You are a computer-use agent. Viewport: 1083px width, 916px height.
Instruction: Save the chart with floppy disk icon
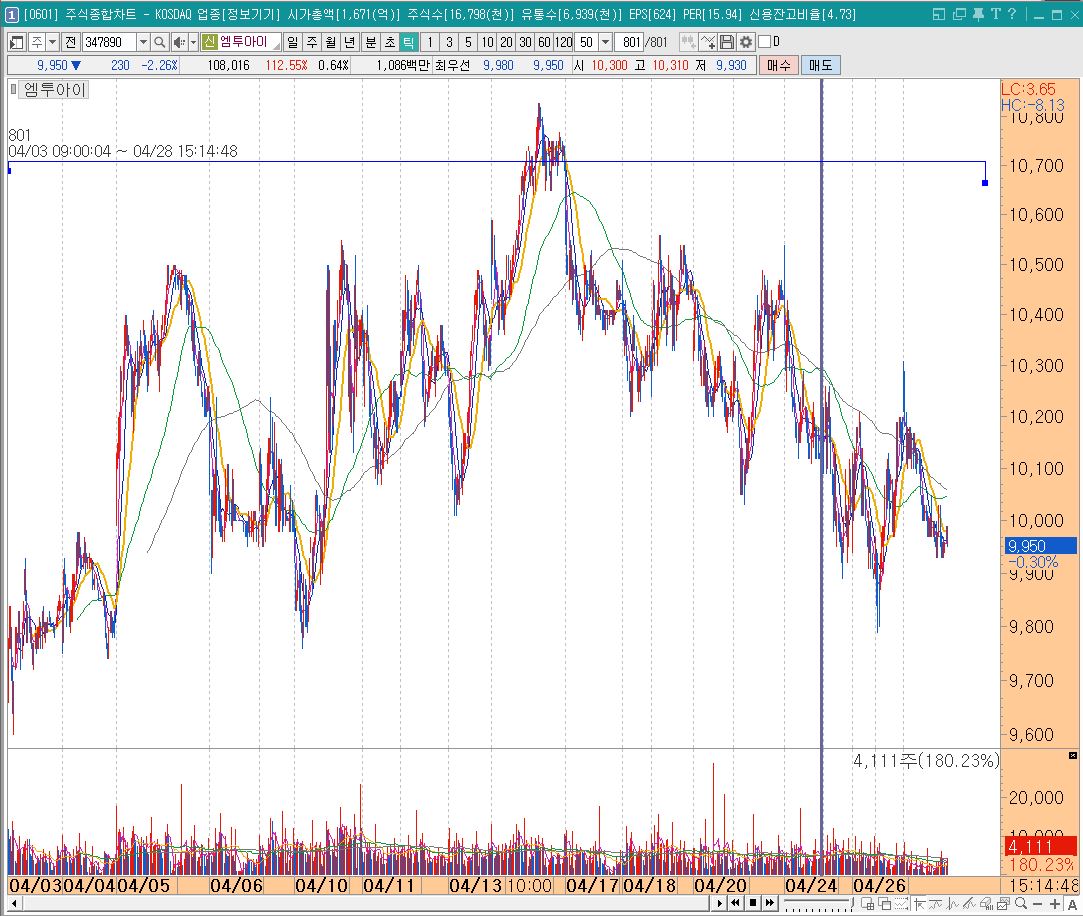pyautogui.click(x=727, y=42)
